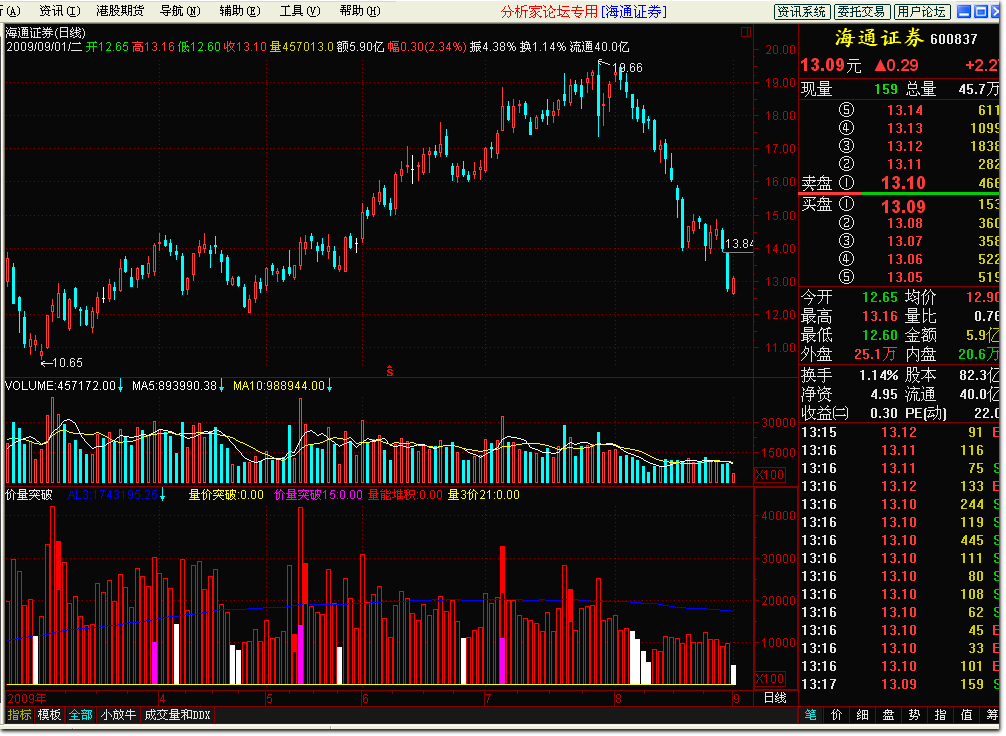
Task: Click the 量价突破:0.00 yellow indicator label
Action: pos(226,495)
